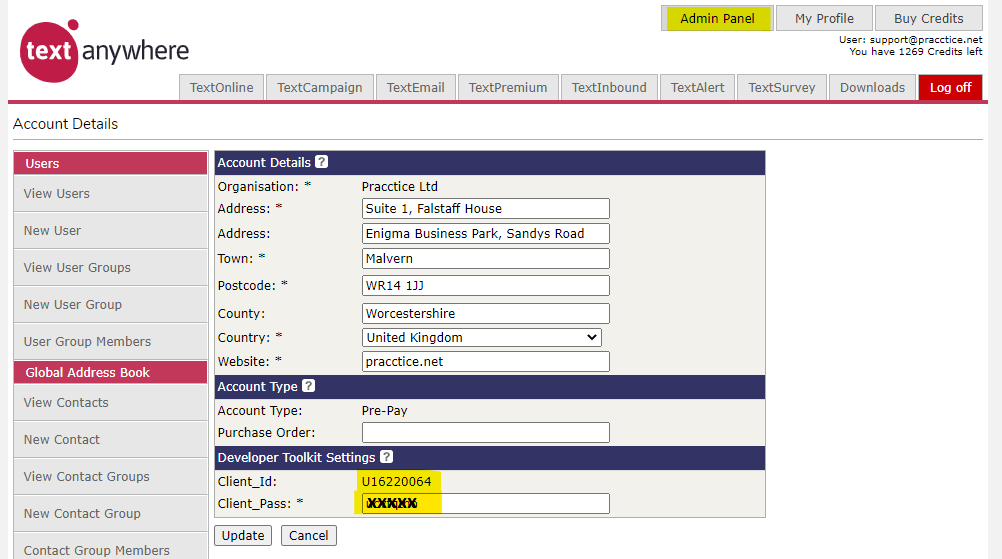The image size is (1002, 559).
Task: Click the user email support@pracctice.net
Action: 926,40
